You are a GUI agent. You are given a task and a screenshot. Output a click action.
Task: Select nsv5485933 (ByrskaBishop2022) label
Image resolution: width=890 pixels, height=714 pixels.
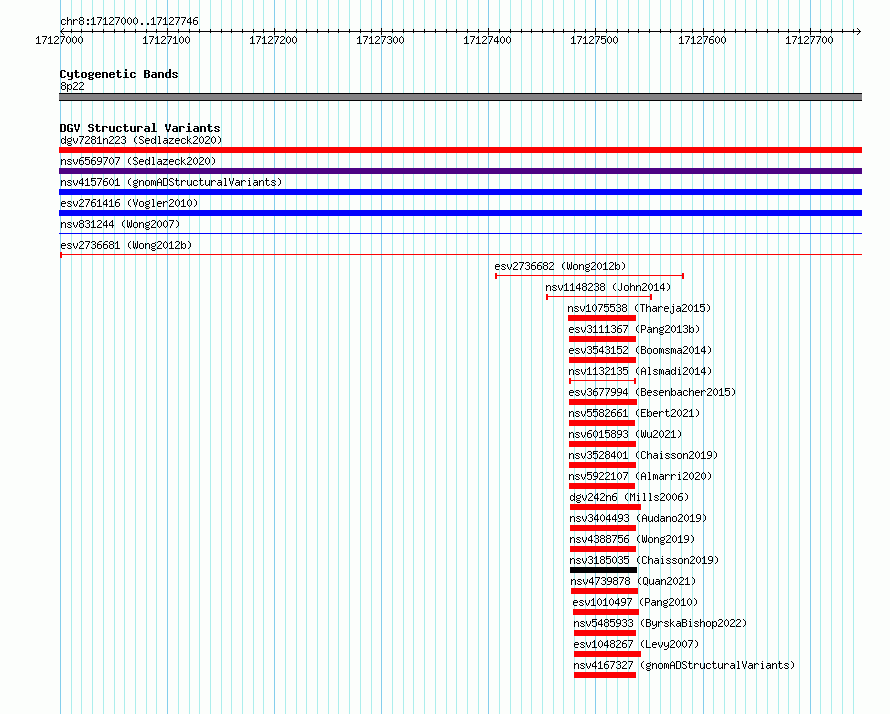click(660, 623)
